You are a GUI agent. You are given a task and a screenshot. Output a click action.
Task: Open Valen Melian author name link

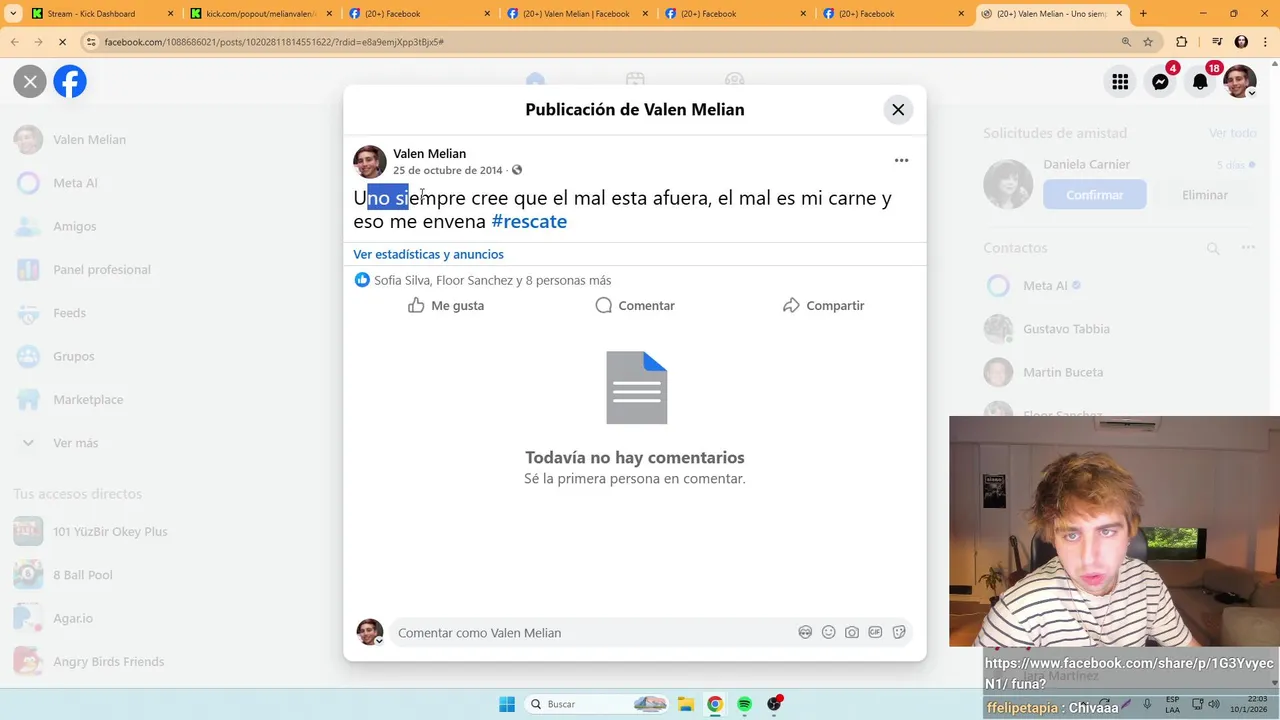click(429, 154)
